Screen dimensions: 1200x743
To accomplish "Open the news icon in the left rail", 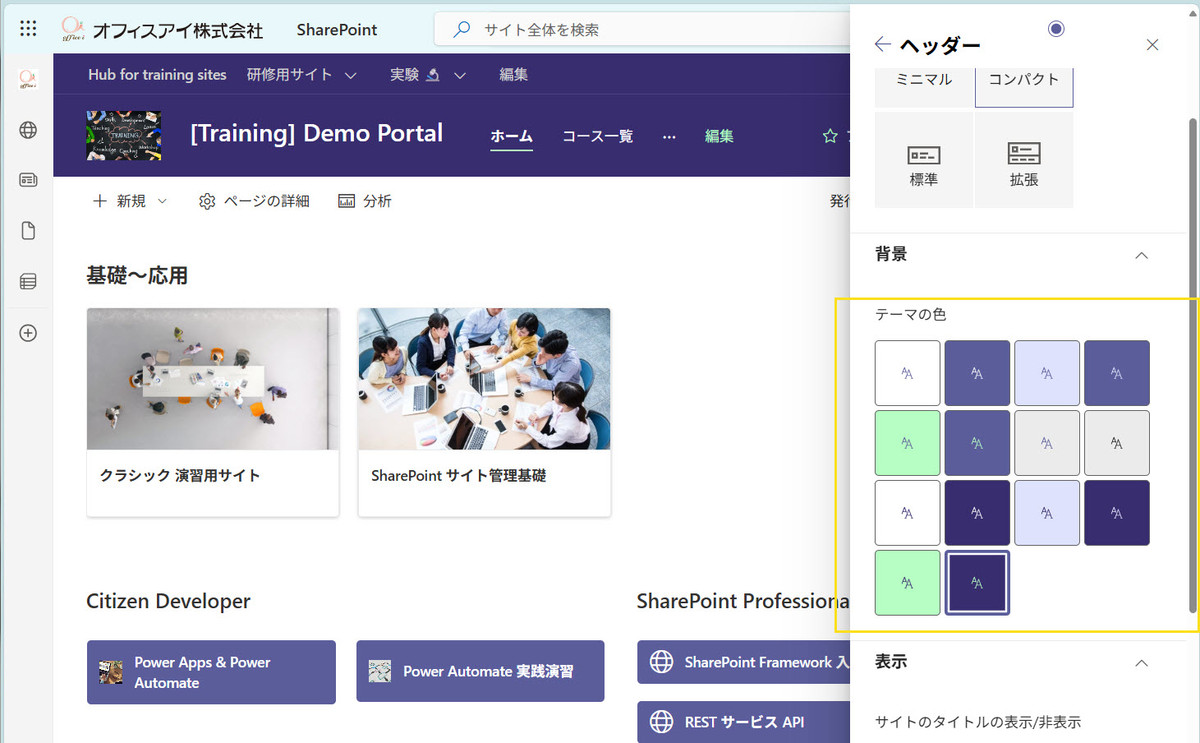I will click(28, 180).
